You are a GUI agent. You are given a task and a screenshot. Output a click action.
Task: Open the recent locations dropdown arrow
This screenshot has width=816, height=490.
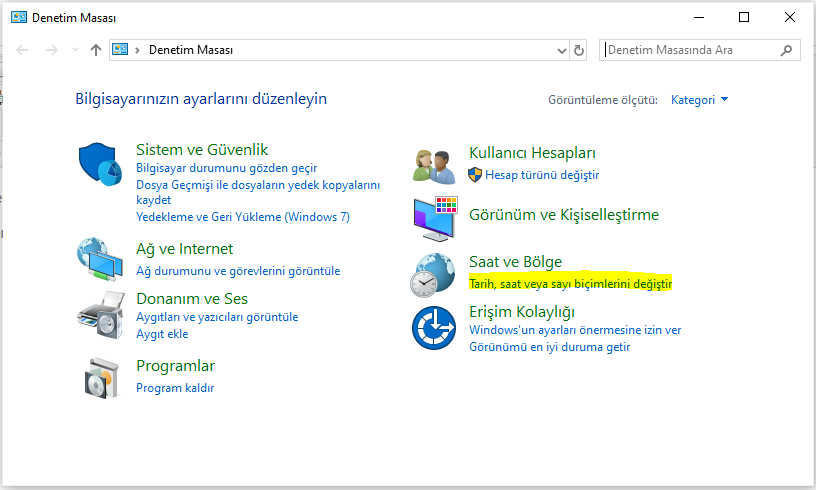[75, 50]
